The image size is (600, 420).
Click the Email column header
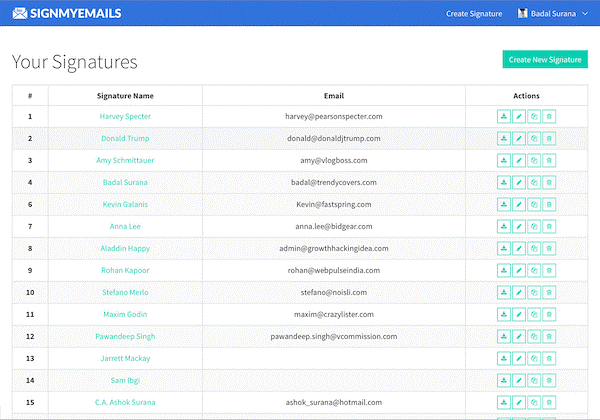point(334,96)
